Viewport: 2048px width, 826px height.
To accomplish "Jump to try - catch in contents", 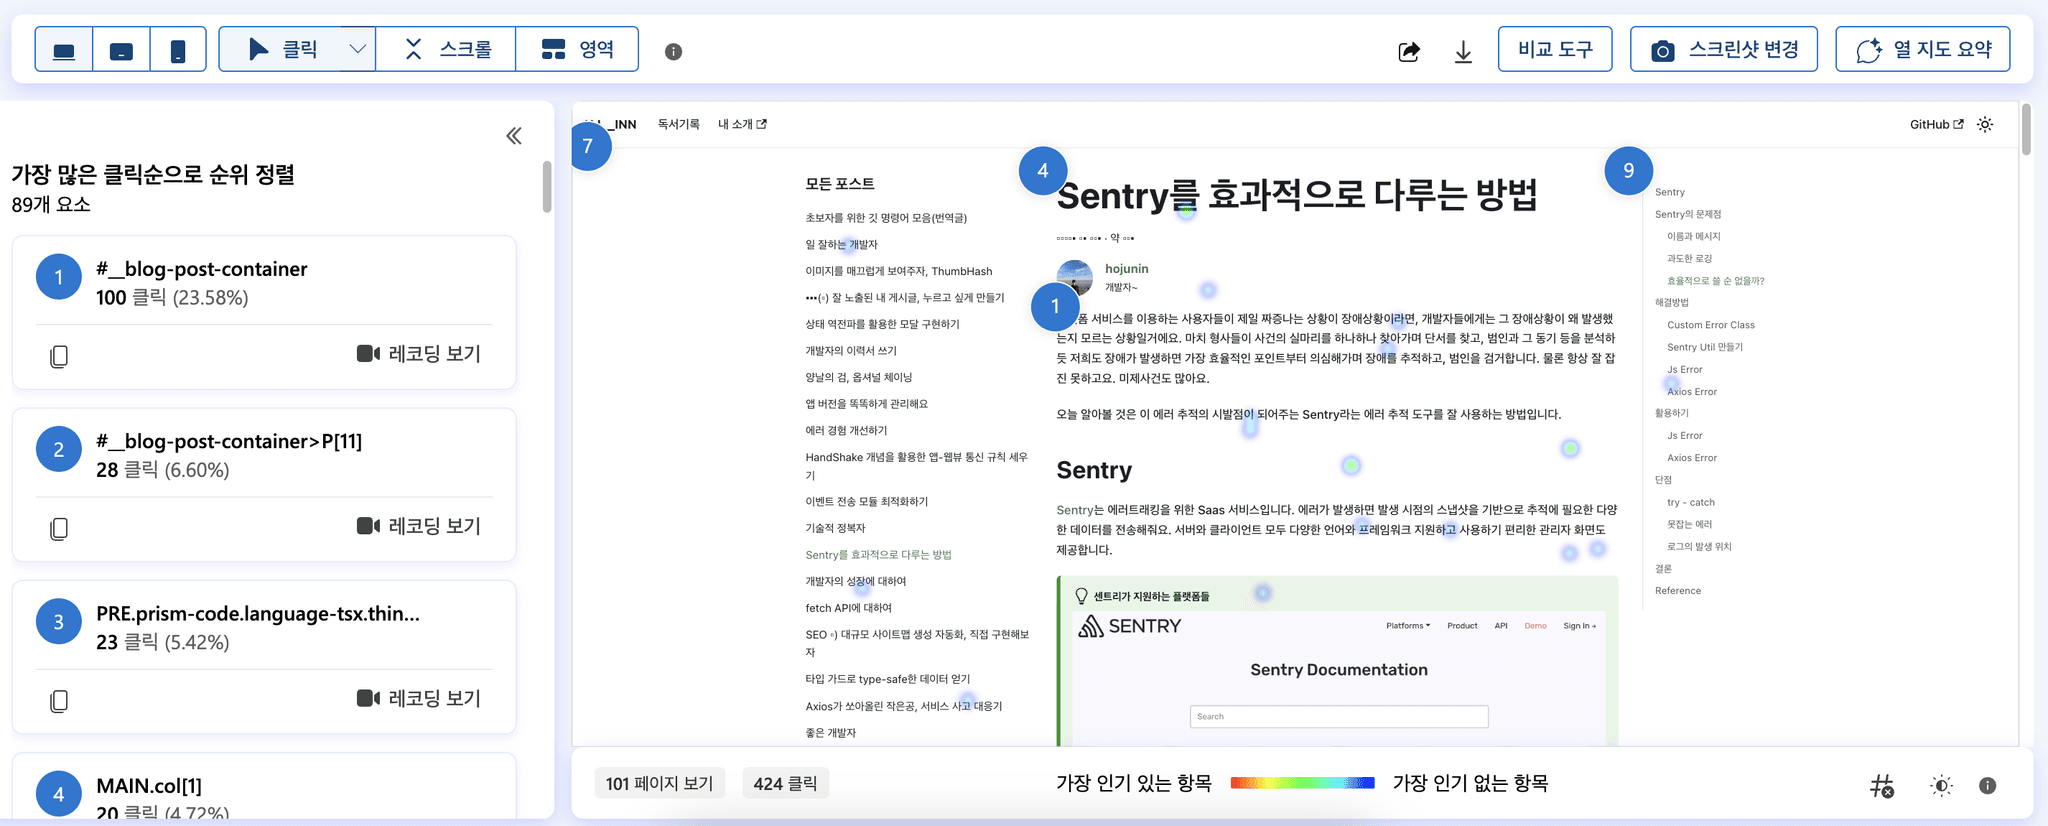I will click(x=1691, y=502).
